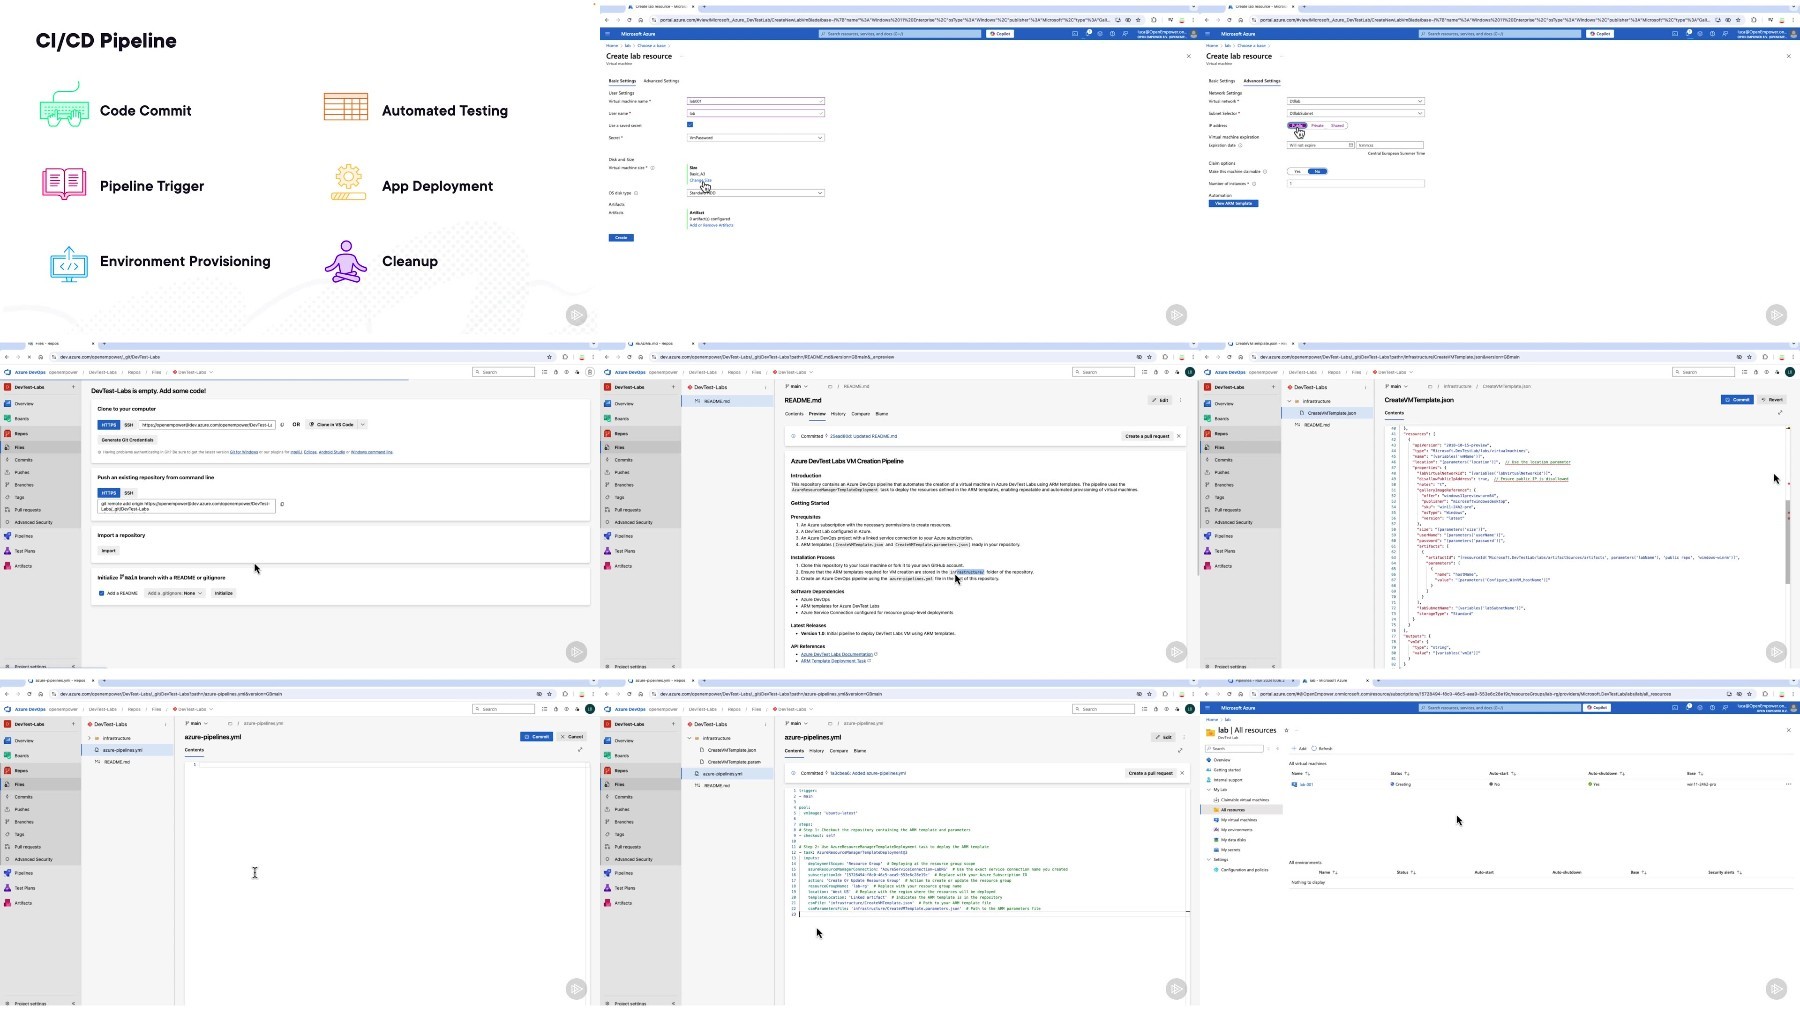Expand CreateVMTemplate.json editor to full screen
The width and height of the screenshot is (1800, 1011).
1780,412
